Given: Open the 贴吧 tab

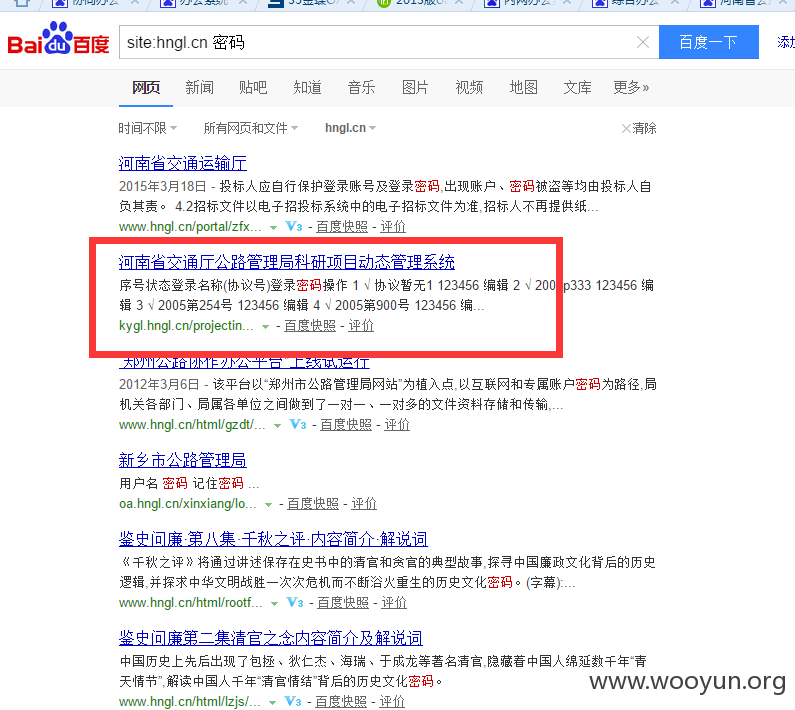Looking at the screenshot, I should pyautogui.click(x=253, y=88).
